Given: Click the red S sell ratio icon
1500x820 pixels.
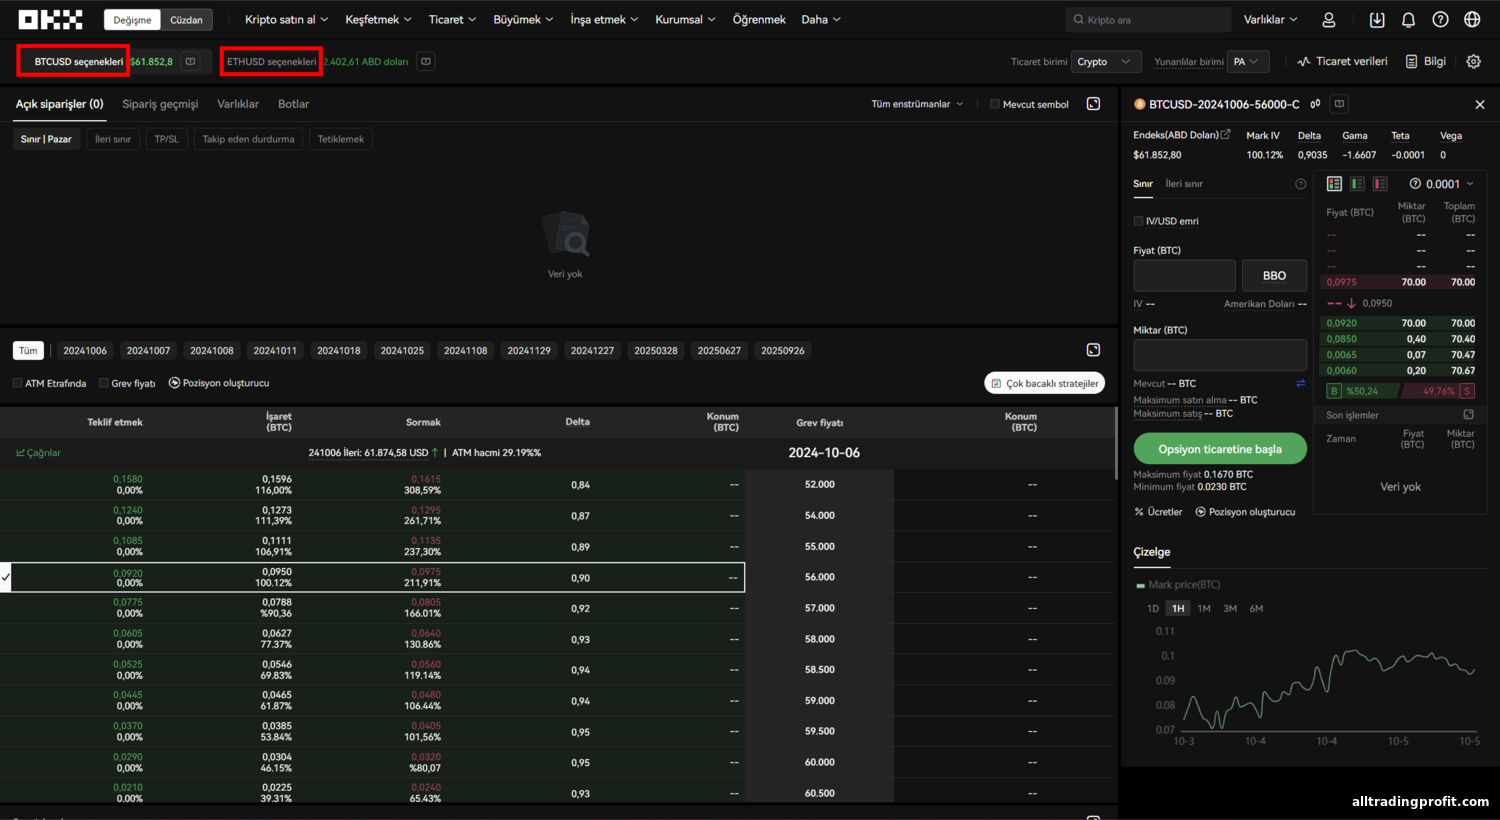Looking at the screenshot, I should [1467, 391].
